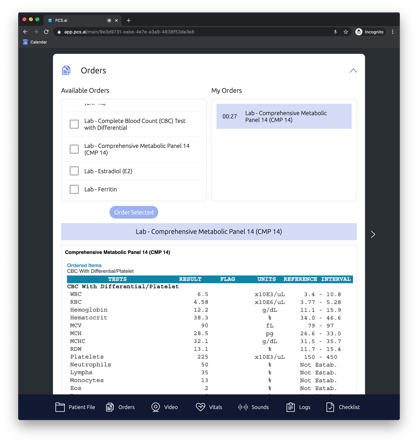Viewport: 418px width, 444px height.
Task: Check Lab - Comprehensive Metabolic Panel 14 checkbox
Action: pos(74,149)
